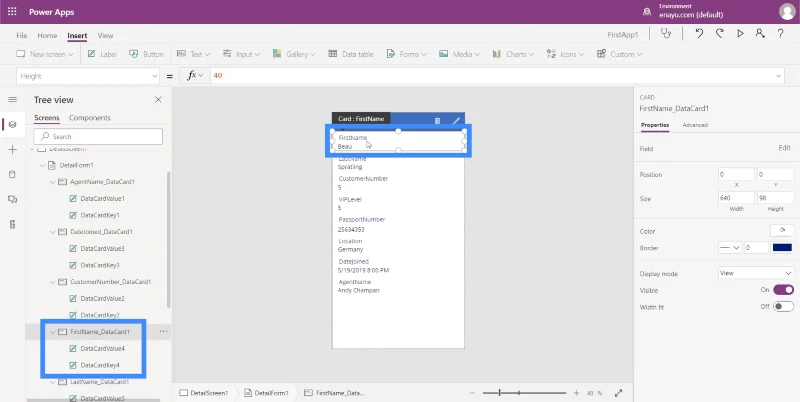The height and width of the screenshot is (402, 800).
Task: Open the Help question mark
Action: pos(780,34)
